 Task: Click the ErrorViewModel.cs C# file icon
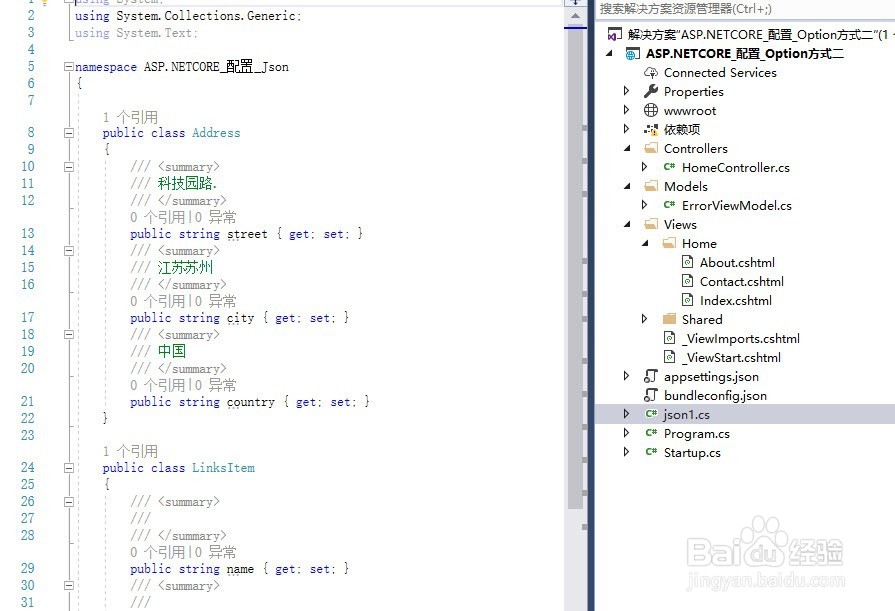[669, 205]
